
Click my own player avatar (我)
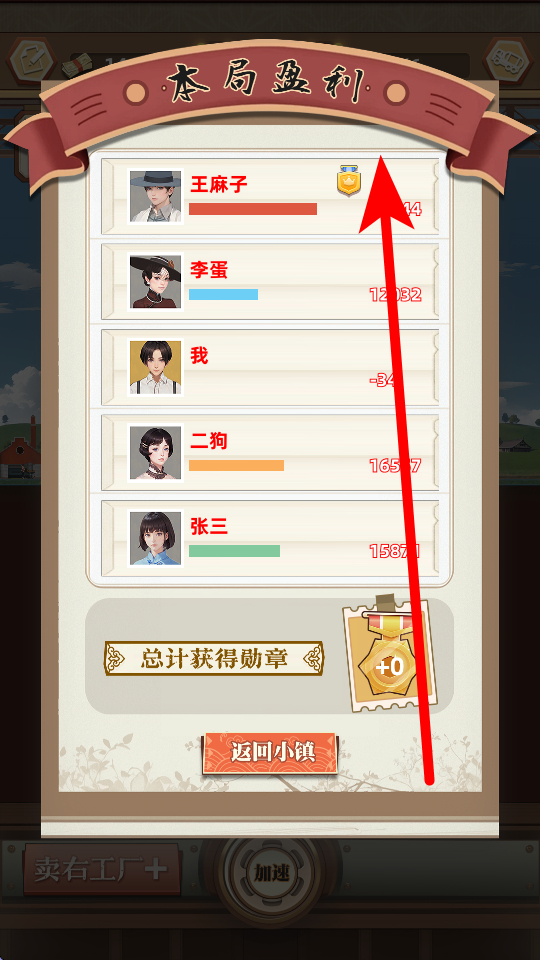point(156,367)
